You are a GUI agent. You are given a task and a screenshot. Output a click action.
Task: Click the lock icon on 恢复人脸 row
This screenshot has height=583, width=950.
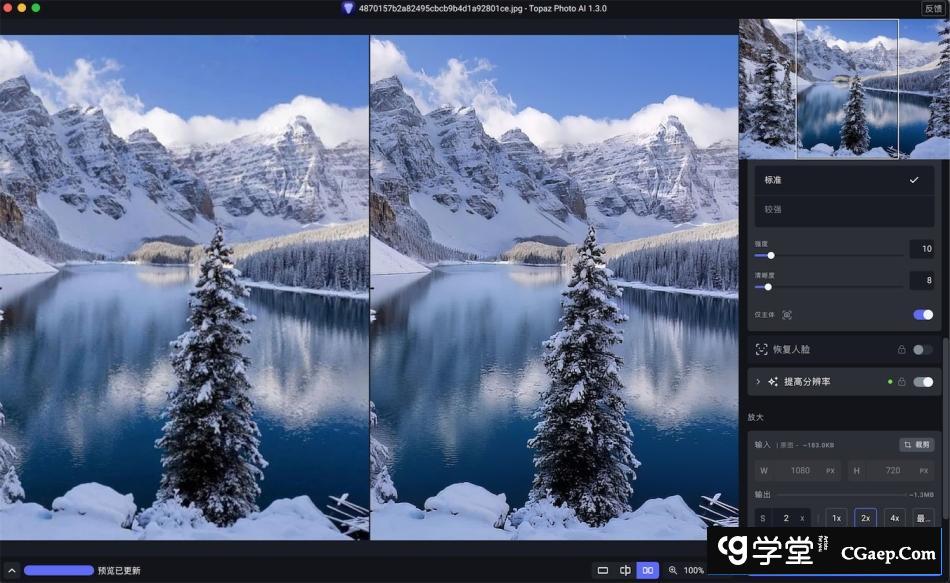pos(901,350)
